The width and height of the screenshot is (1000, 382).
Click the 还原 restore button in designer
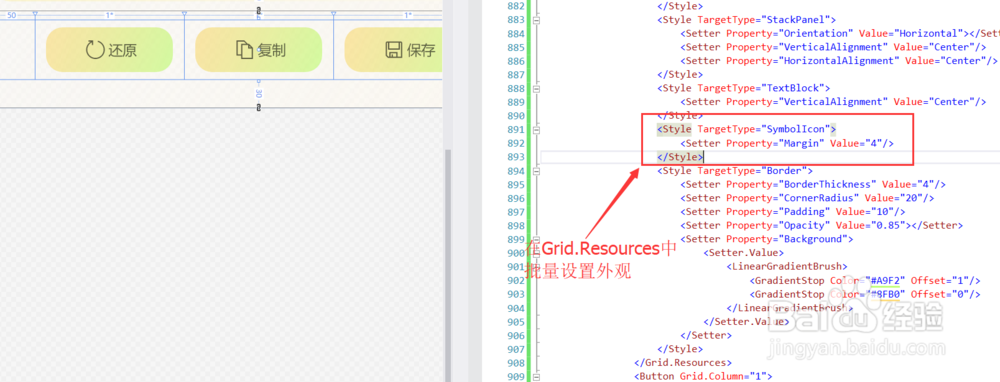(x=110, y=50)
